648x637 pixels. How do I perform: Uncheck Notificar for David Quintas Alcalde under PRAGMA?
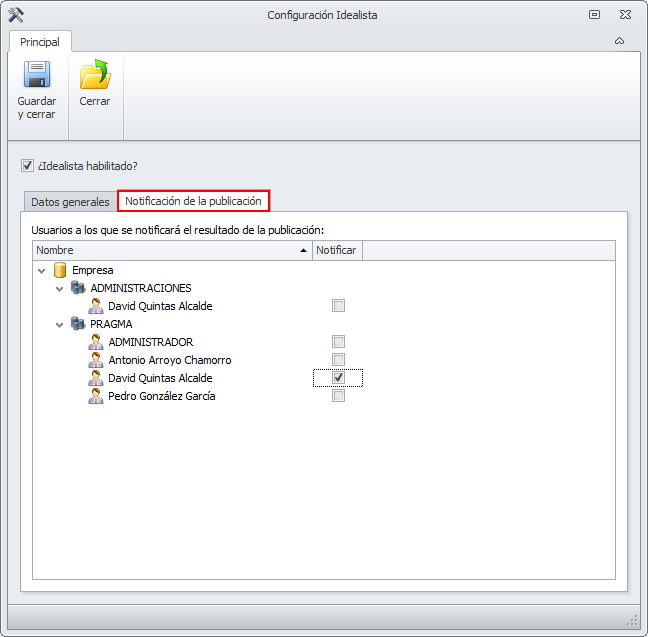click(x=338, y=378)
